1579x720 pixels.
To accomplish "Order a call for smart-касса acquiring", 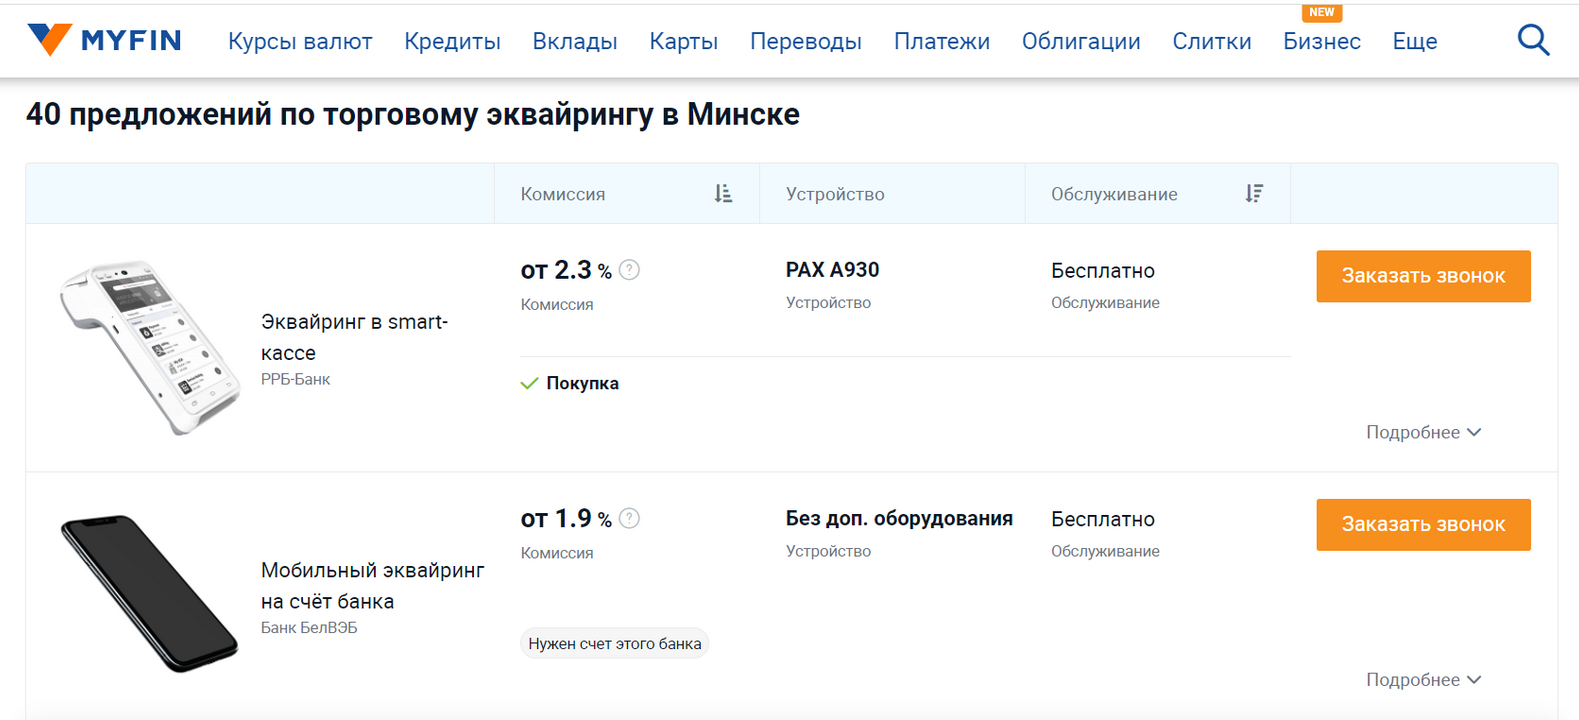I will [1422, 276].
